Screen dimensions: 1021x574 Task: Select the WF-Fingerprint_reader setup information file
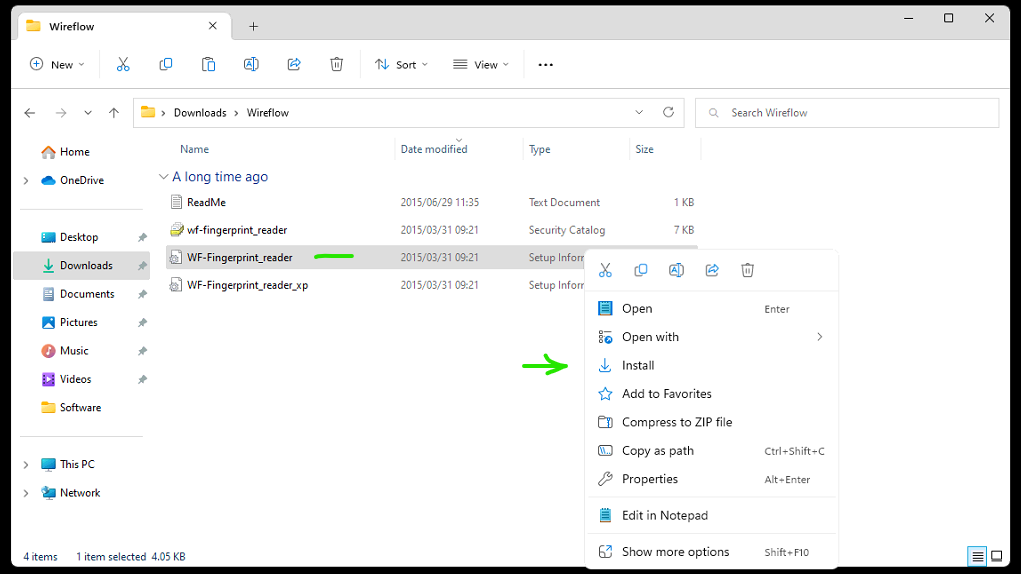click(x=240, y=258)
